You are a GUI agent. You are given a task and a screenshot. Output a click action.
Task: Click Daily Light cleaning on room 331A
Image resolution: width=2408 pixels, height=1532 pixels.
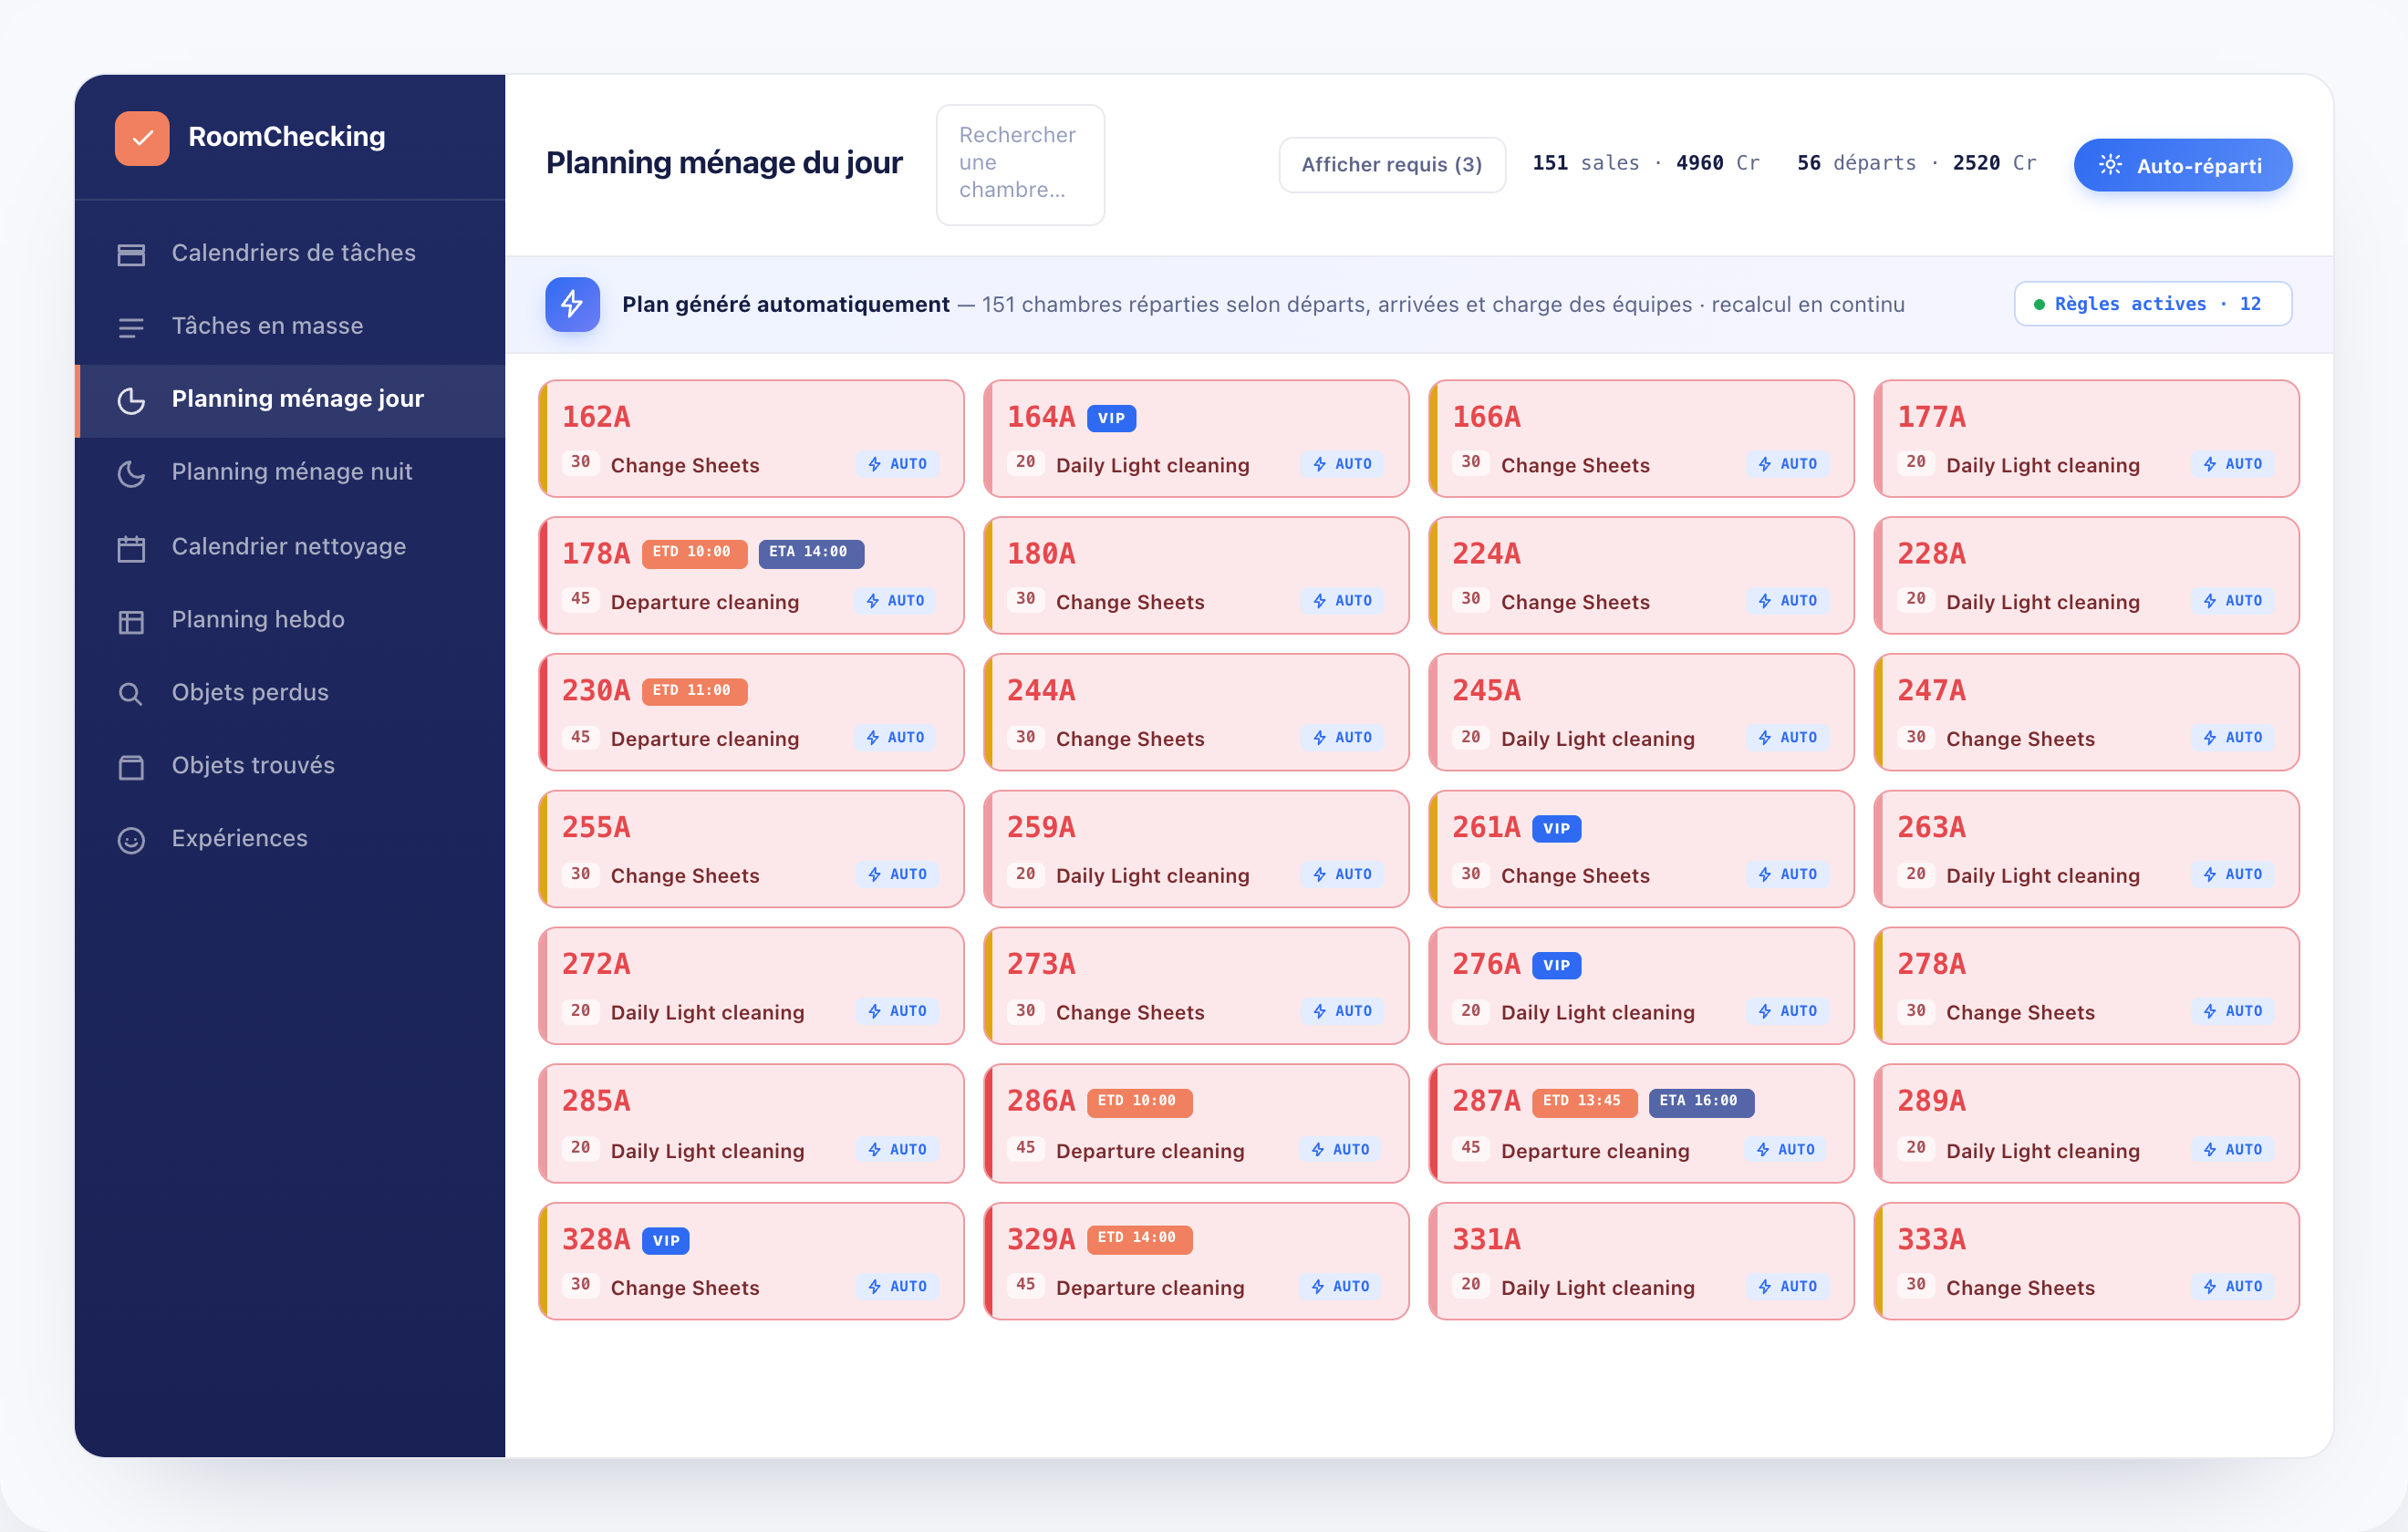[1597, 1288]
